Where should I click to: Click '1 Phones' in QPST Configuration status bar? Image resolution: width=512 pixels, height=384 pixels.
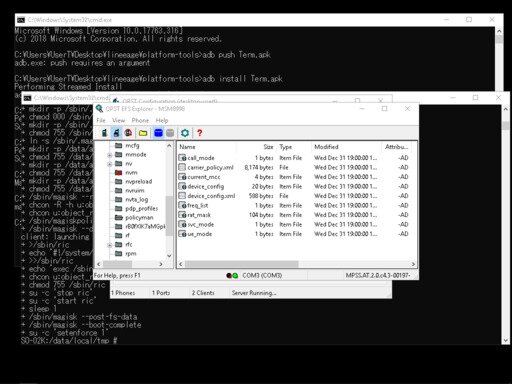(x=123, y=293)
